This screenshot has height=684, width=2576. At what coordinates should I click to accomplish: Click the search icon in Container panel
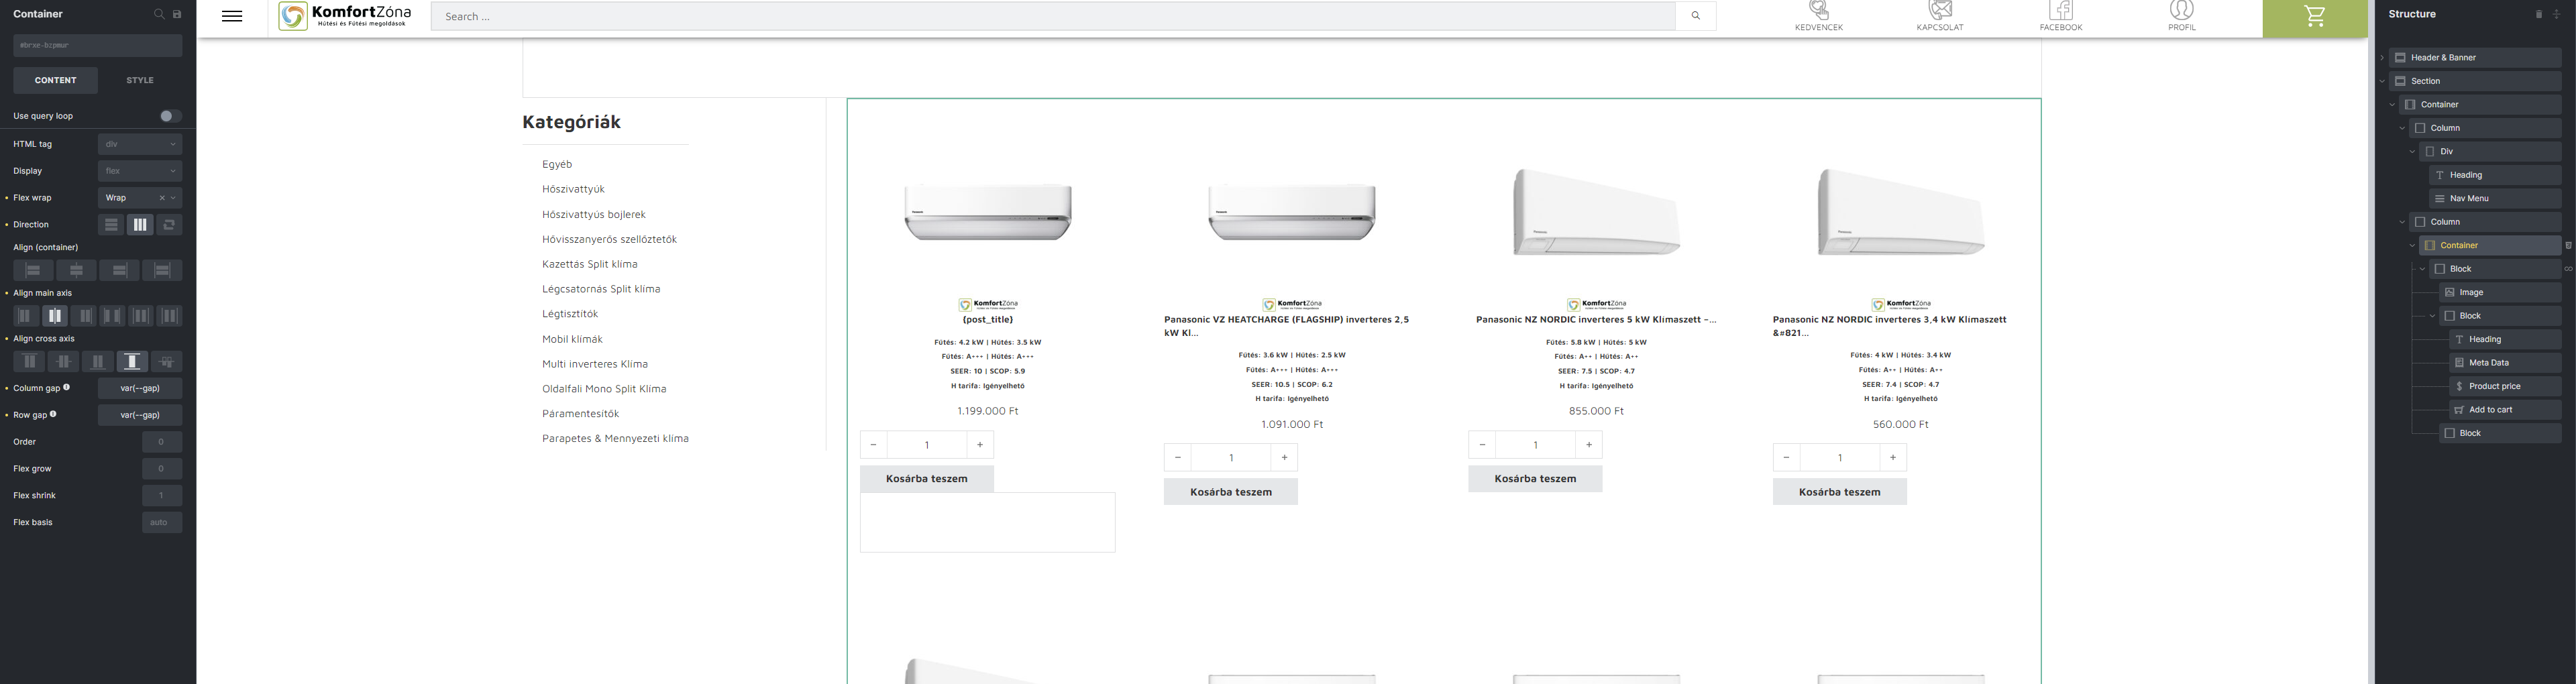click(159, 14)
